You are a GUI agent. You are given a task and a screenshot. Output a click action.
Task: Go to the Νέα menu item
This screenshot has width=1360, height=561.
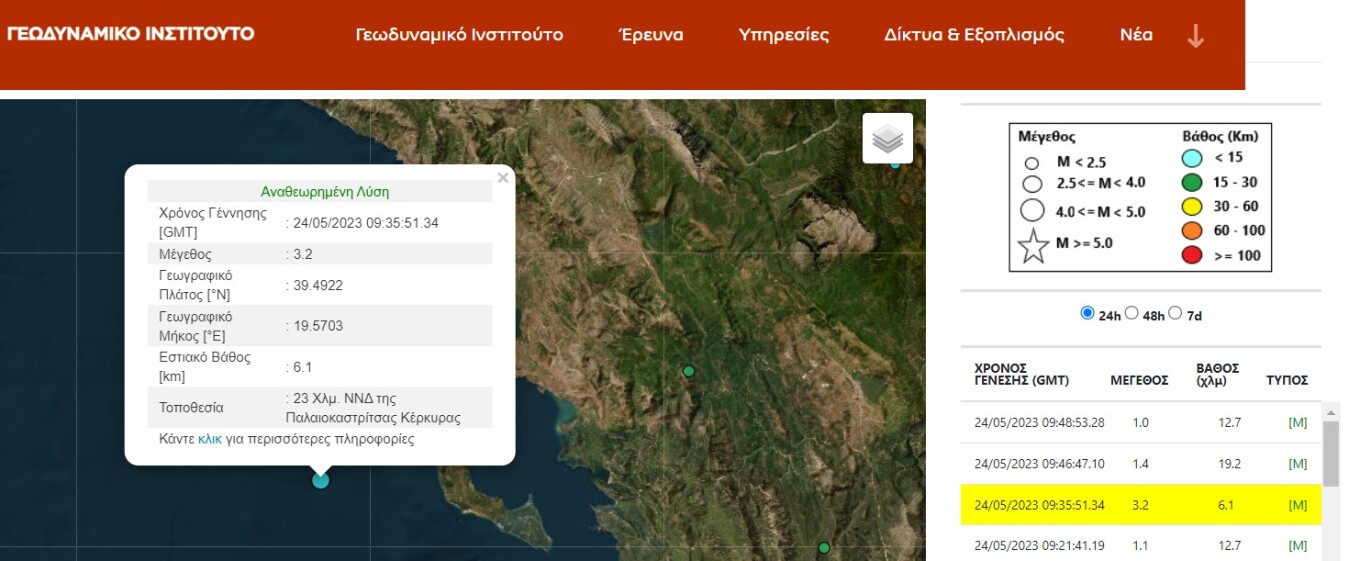pyautogui.click(x=1136, y=35)
